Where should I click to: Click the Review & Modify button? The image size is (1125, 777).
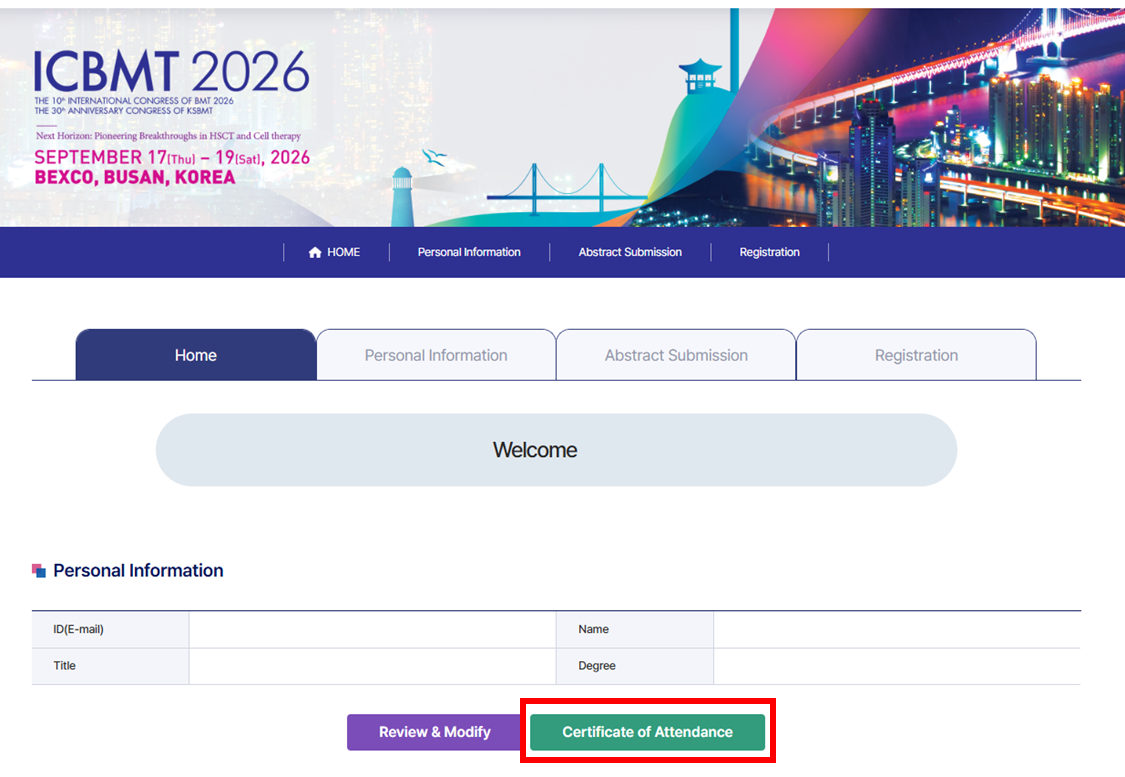pos(434,733)
